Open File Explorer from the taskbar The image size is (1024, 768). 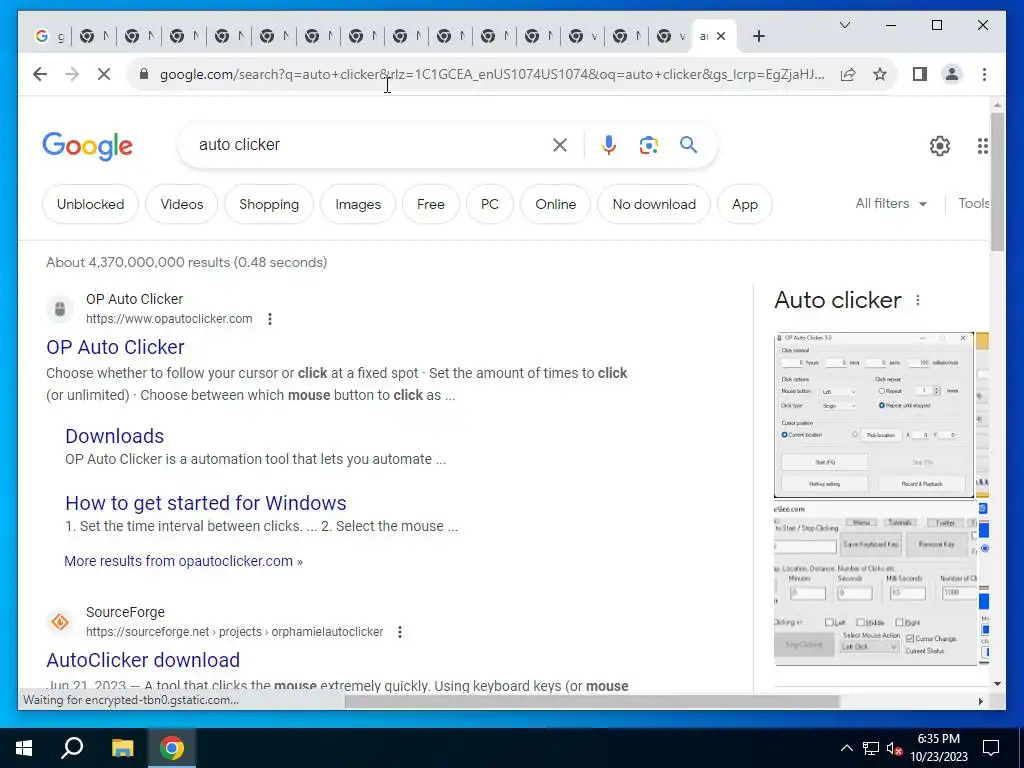[122, 748]
